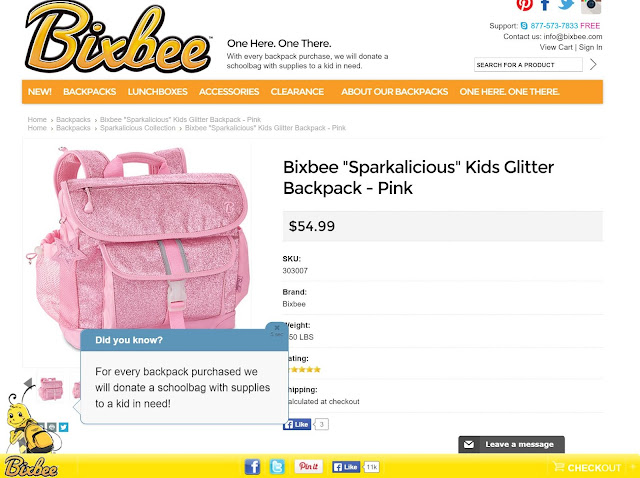Click the Pin it button in bottom bar

click(309, 466)
